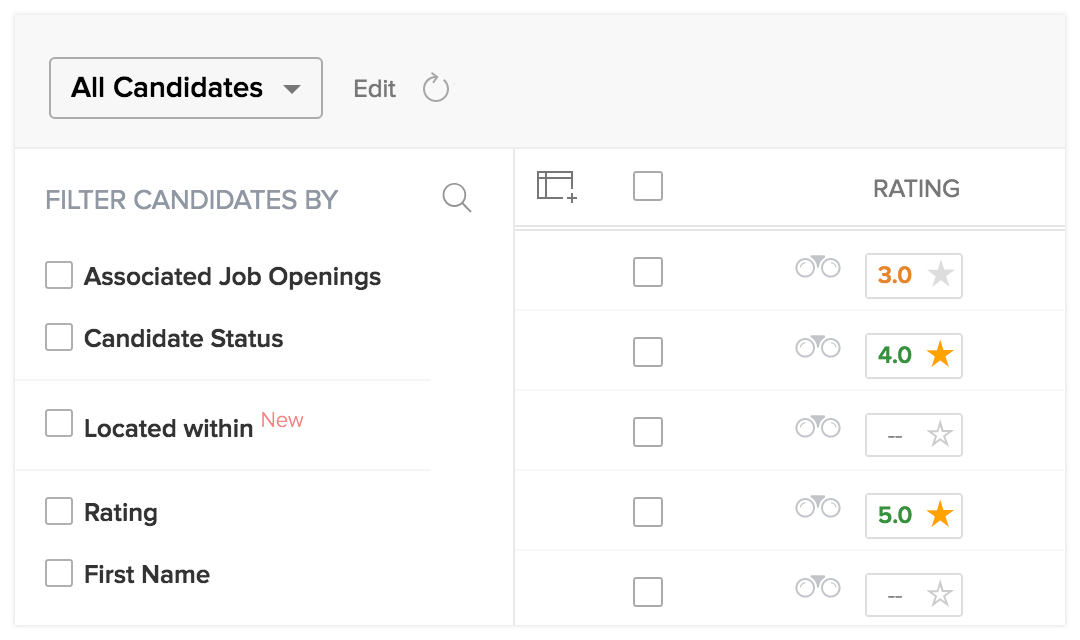
Task: Enable Associated Job Openings filter
Action: 59,275
